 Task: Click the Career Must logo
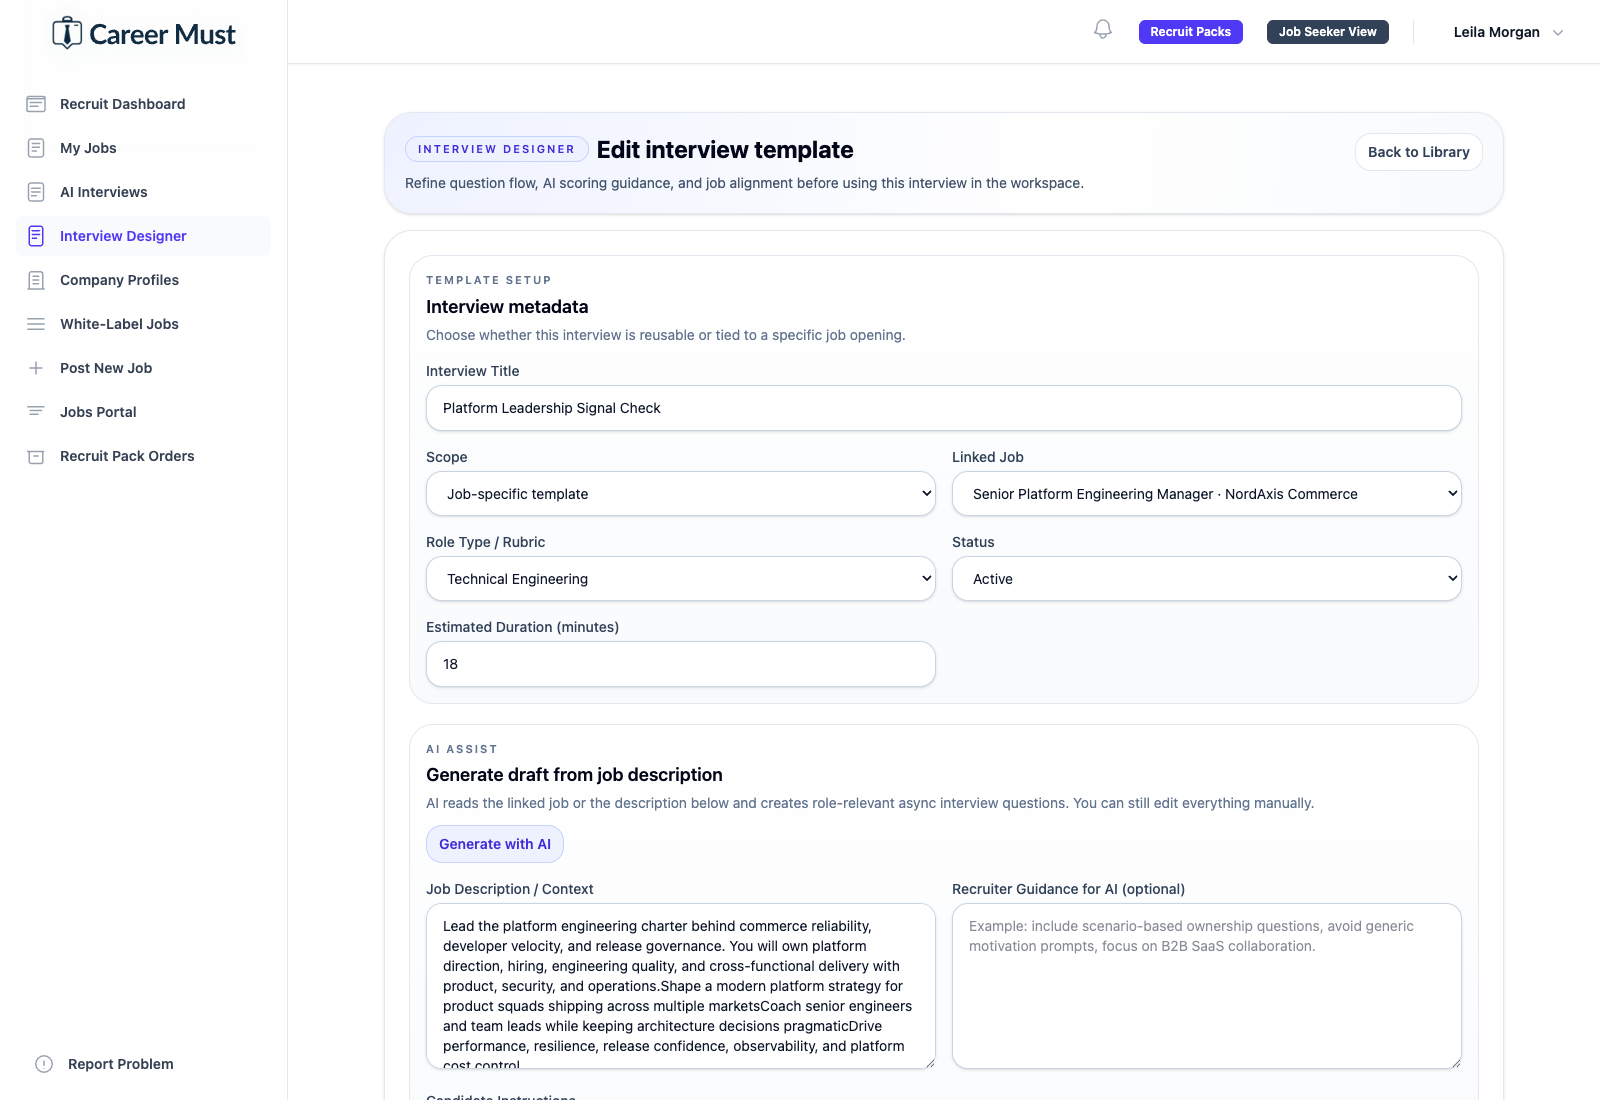coord(144,34)
